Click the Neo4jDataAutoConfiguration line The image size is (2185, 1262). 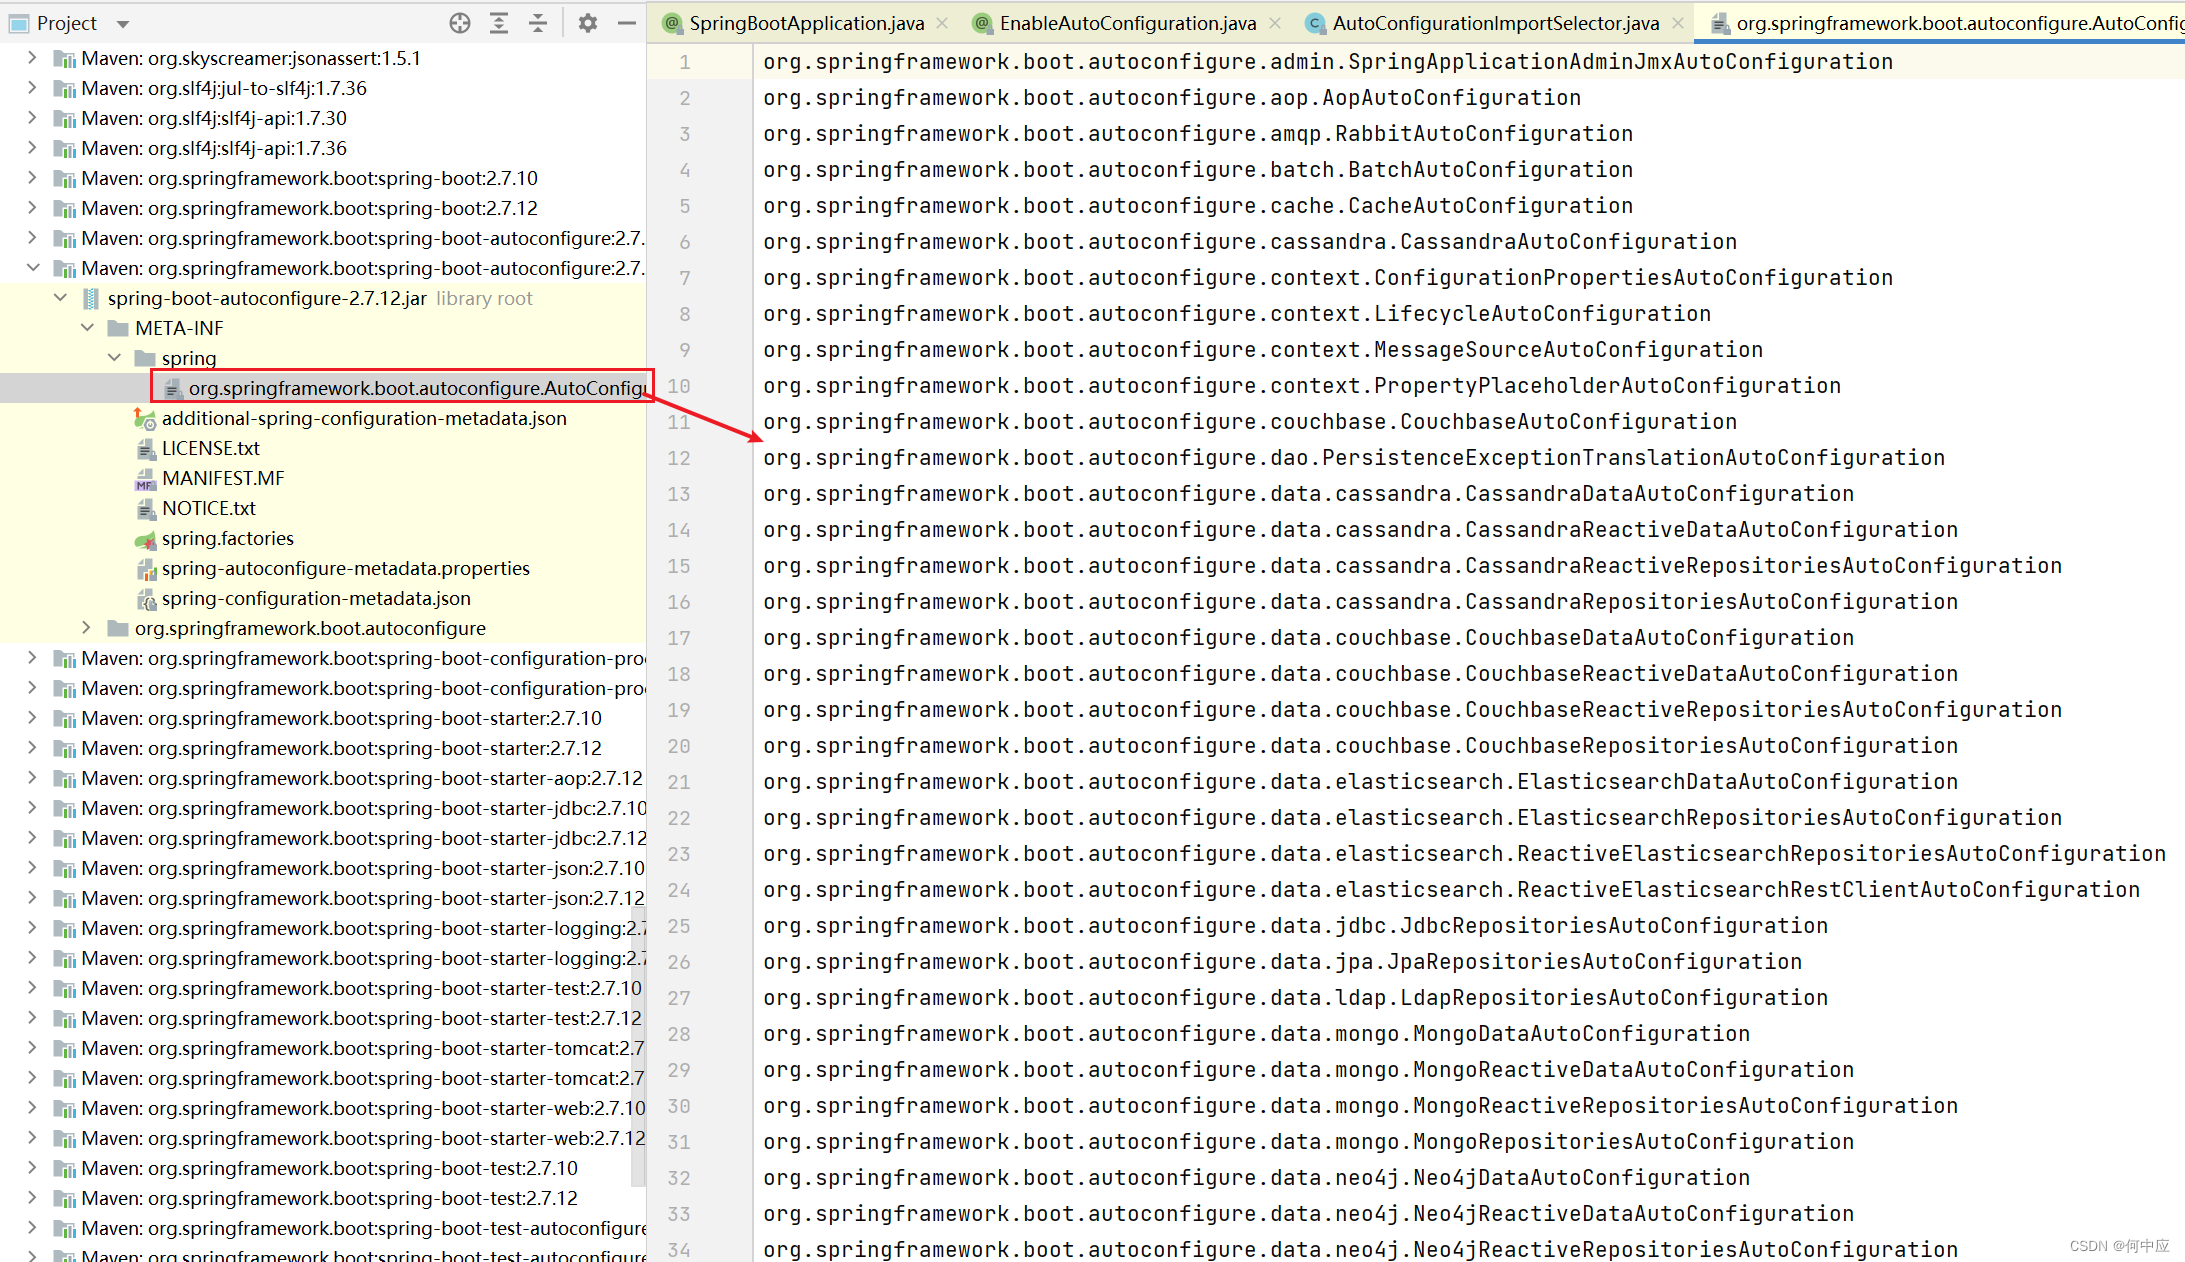tap(1256, 1178)
